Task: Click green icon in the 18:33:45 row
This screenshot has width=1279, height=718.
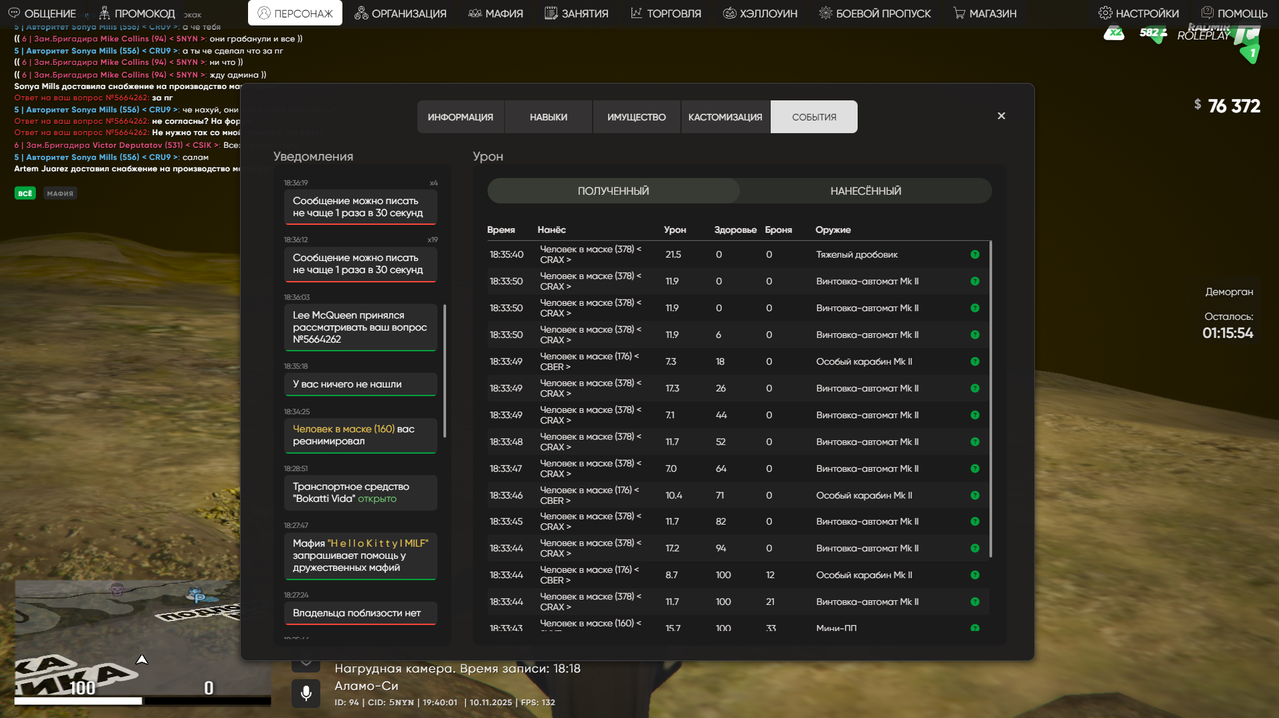Action: click(975, 522)
